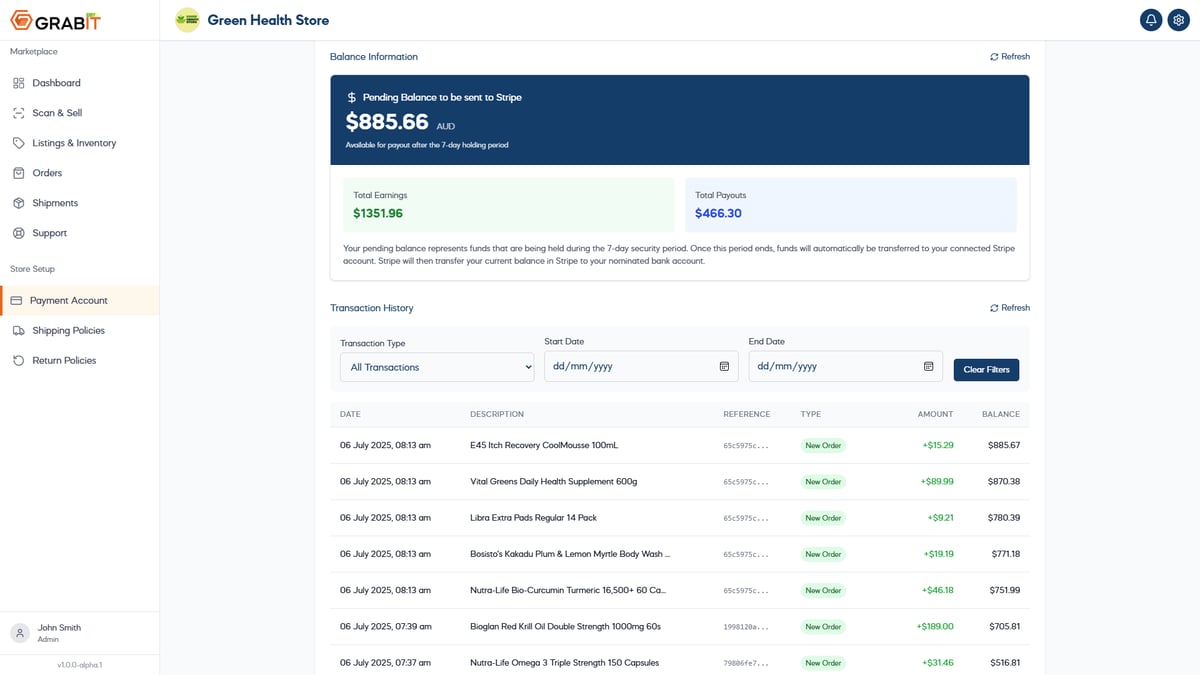This screenshot has width=1200, height=675.
Task: Open the Start Date calendar picker
Action: pyautogui.click(x=723, y=366)
